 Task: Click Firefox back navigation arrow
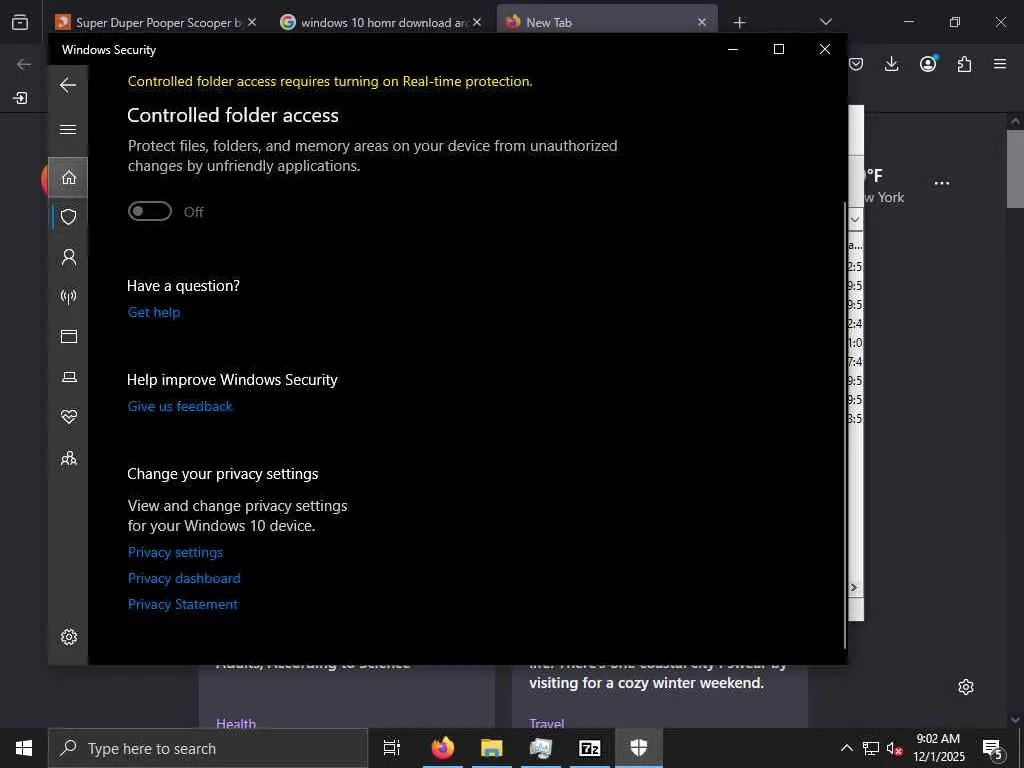point(24,64)
